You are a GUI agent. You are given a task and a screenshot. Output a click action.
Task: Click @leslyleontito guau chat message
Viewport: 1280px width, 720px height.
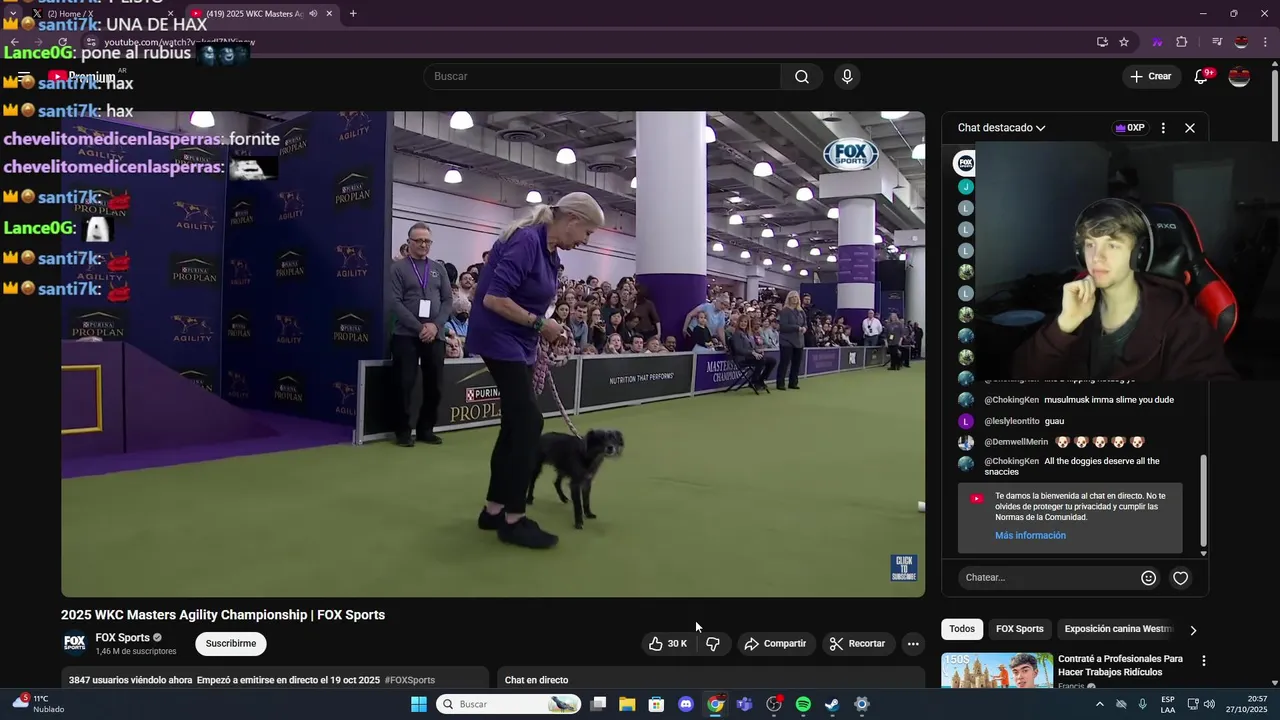tap(1024, 421)
